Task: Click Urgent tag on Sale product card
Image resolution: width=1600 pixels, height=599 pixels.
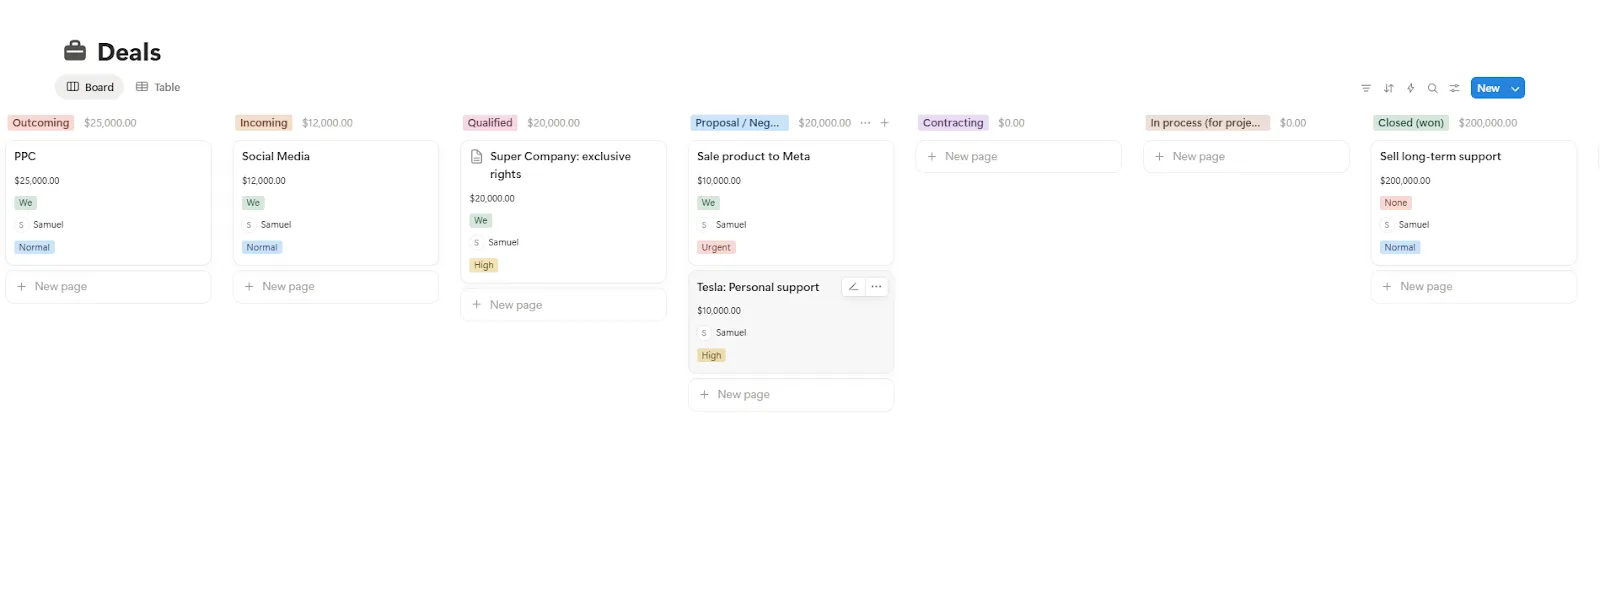Action: point(716,248)
